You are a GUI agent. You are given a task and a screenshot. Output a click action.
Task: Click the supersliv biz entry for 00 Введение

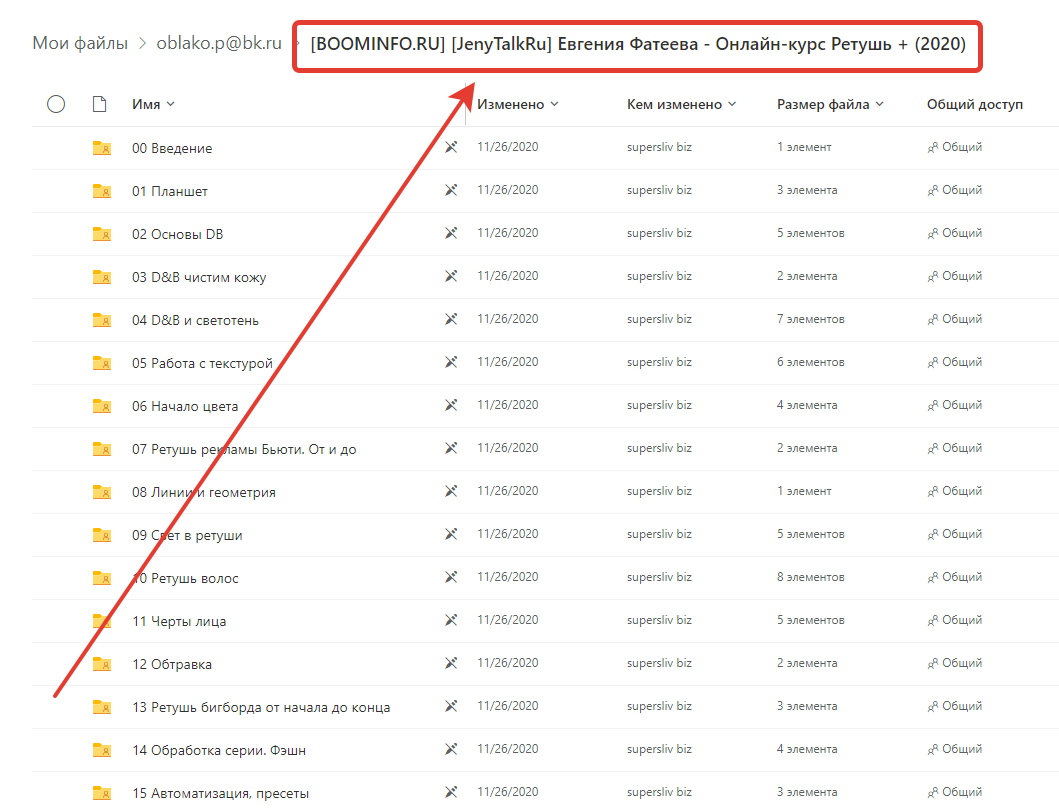659,147
